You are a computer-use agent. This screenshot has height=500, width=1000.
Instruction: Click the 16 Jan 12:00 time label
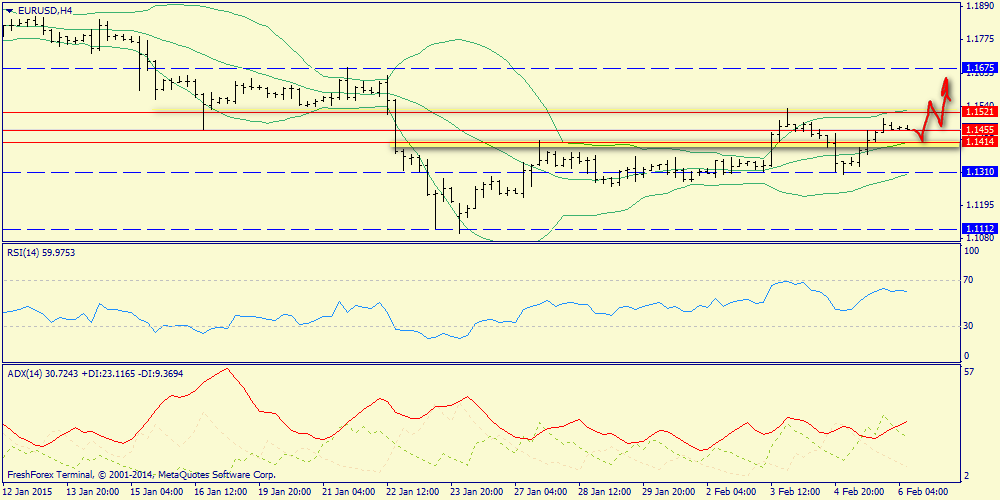pos(219,492)
